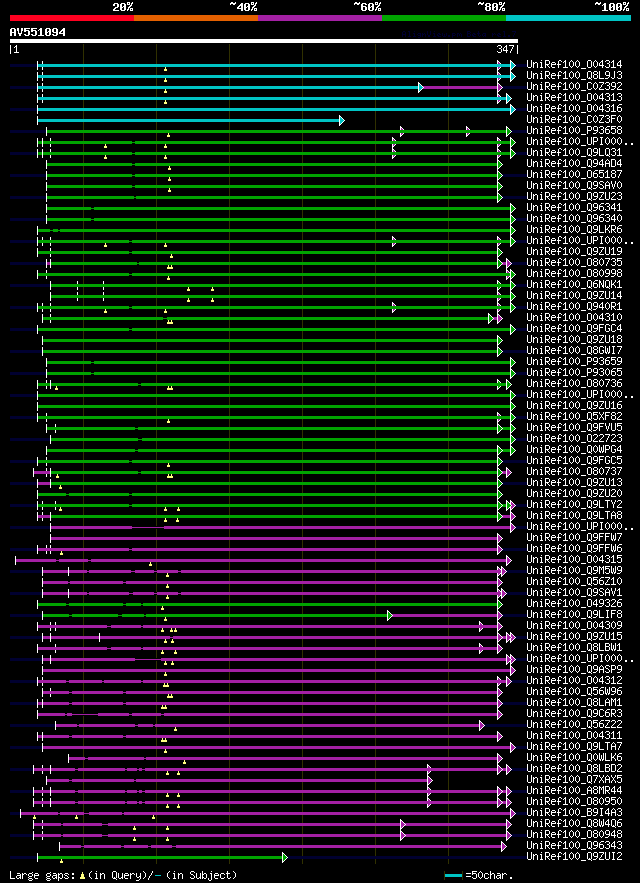Click the yellow gap marker under the Q0WLK6 bar
Screen dimensions: 640x883
(x=184, y=762)
